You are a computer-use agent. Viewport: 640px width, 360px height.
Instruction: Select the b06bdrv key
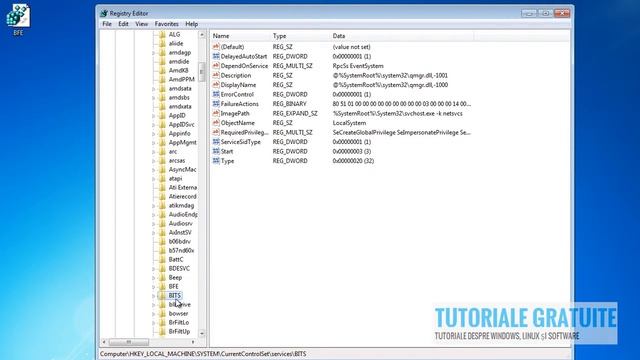180,242
